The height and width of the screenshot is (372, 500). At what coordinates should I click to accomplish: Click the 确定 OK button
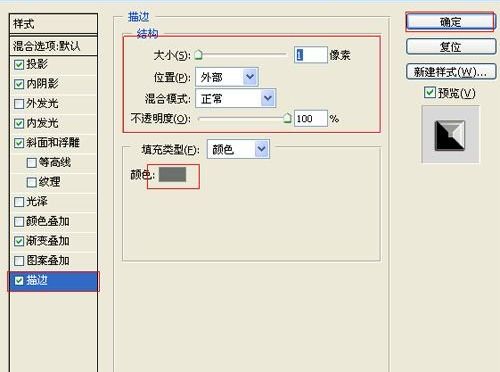click(450, 22)
